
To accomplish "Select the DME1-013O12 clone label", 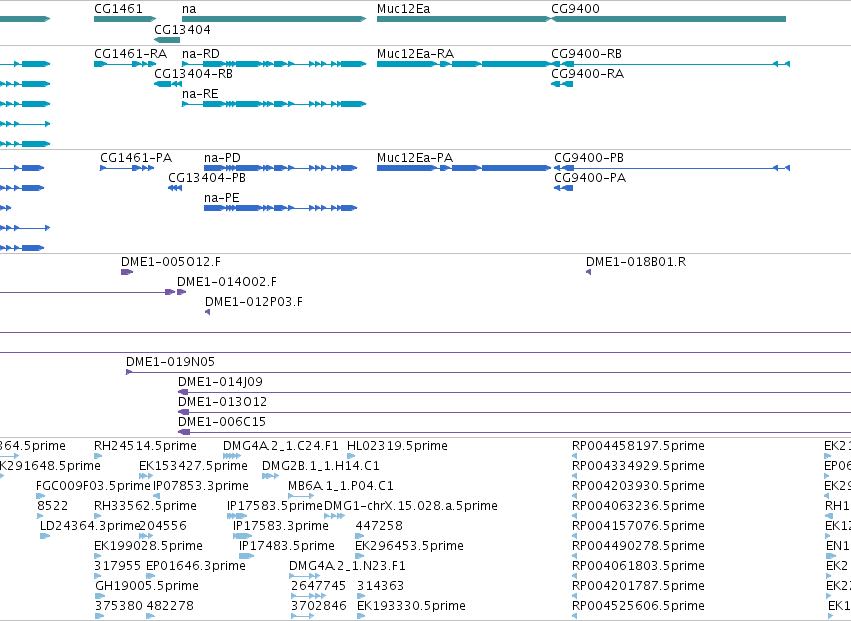I will [x=223, y=402].
